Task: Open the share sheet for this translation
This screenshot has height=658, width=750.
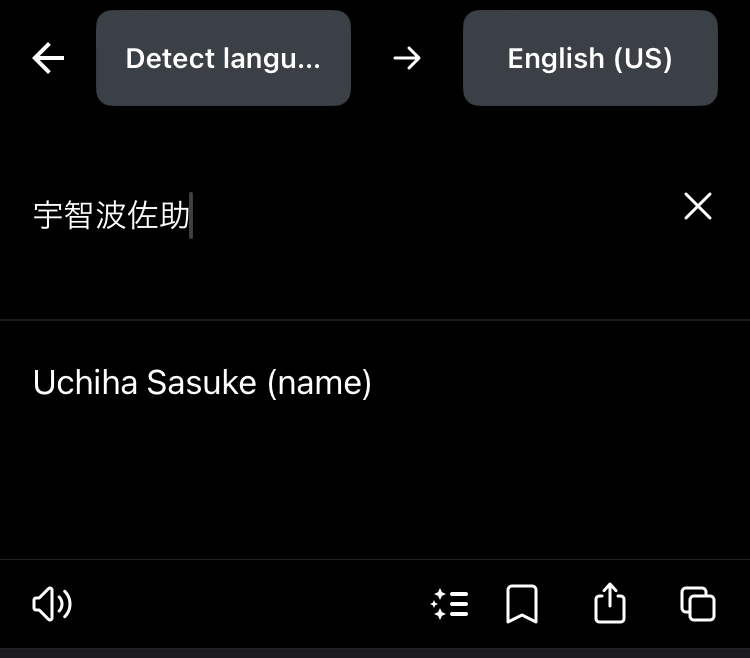Action: click(609, 603)
